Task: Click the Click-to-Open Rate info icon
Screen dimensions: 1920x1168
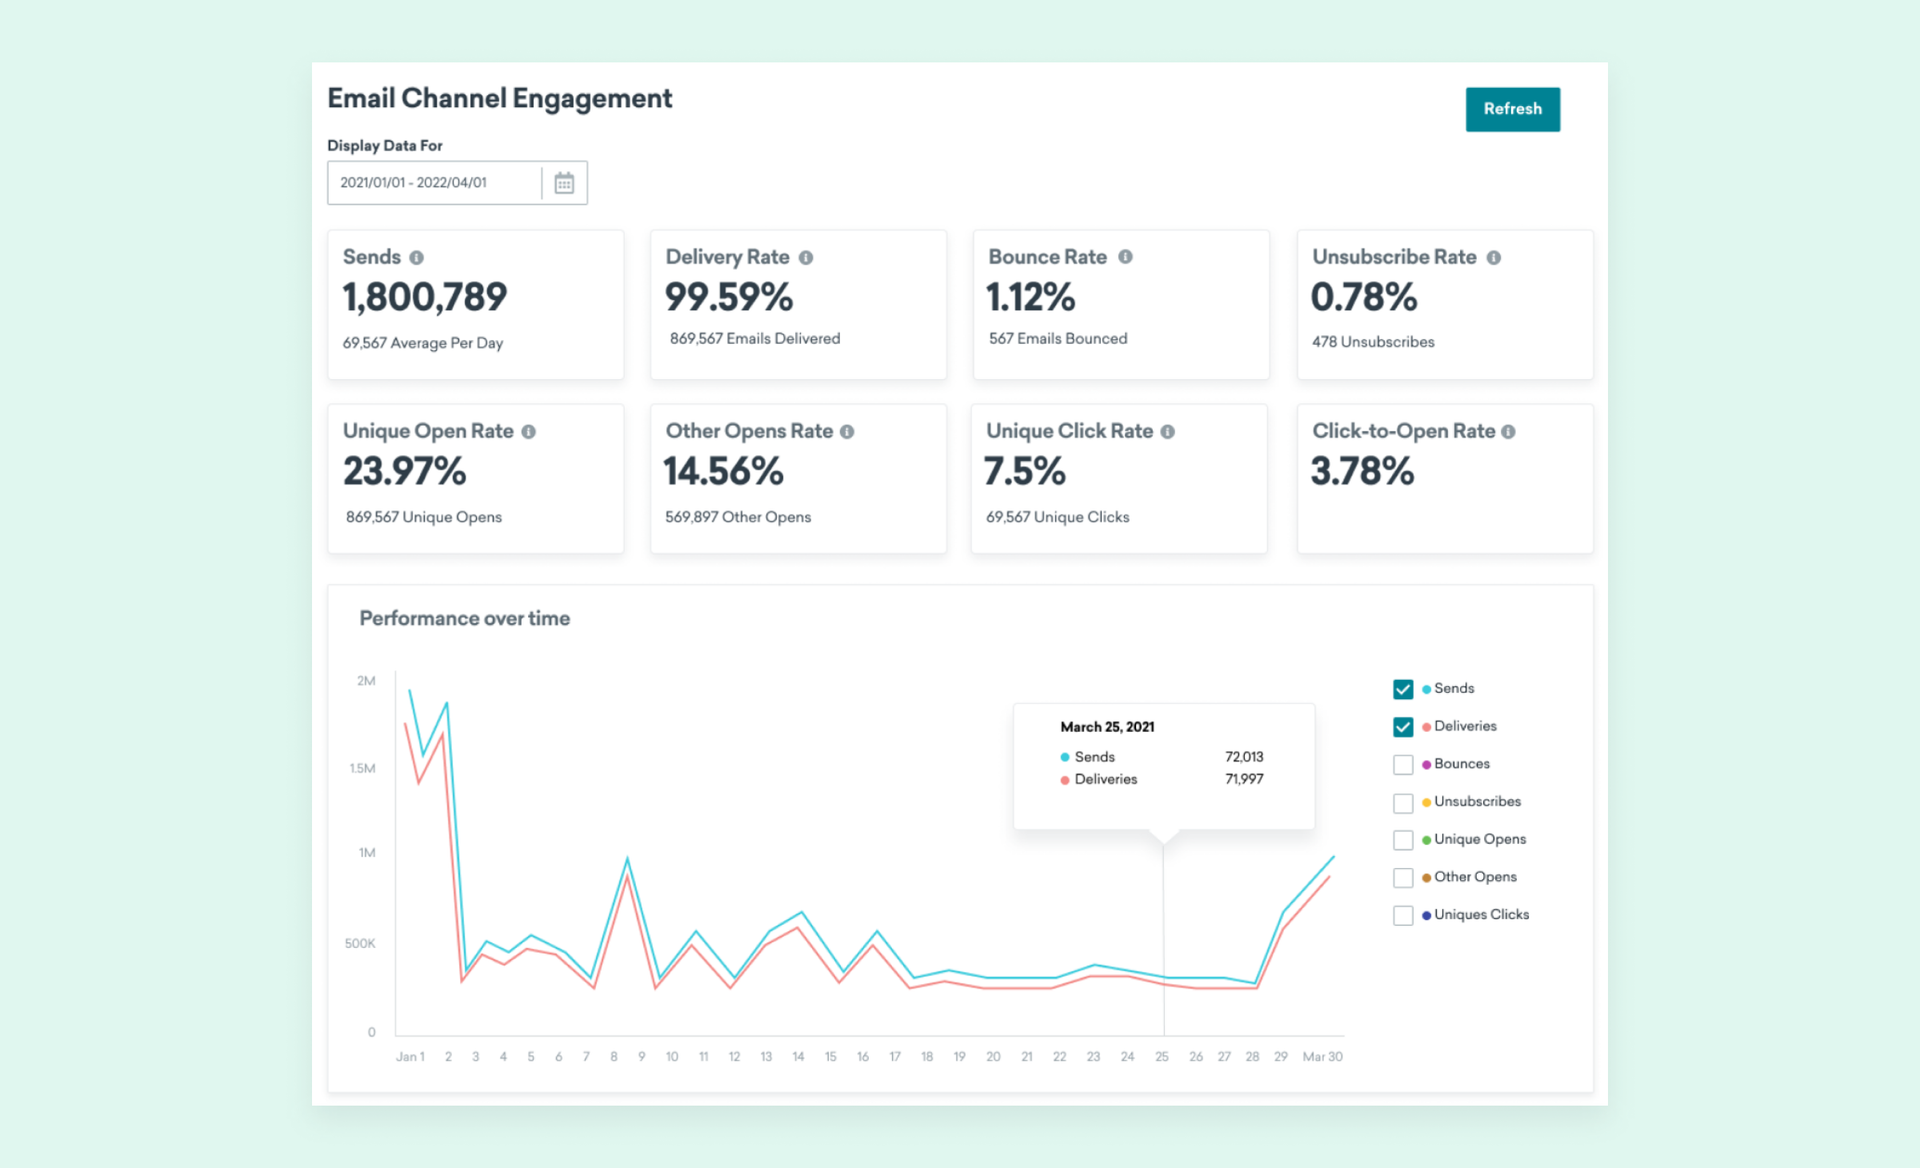Action: (x=1508, y=432)
